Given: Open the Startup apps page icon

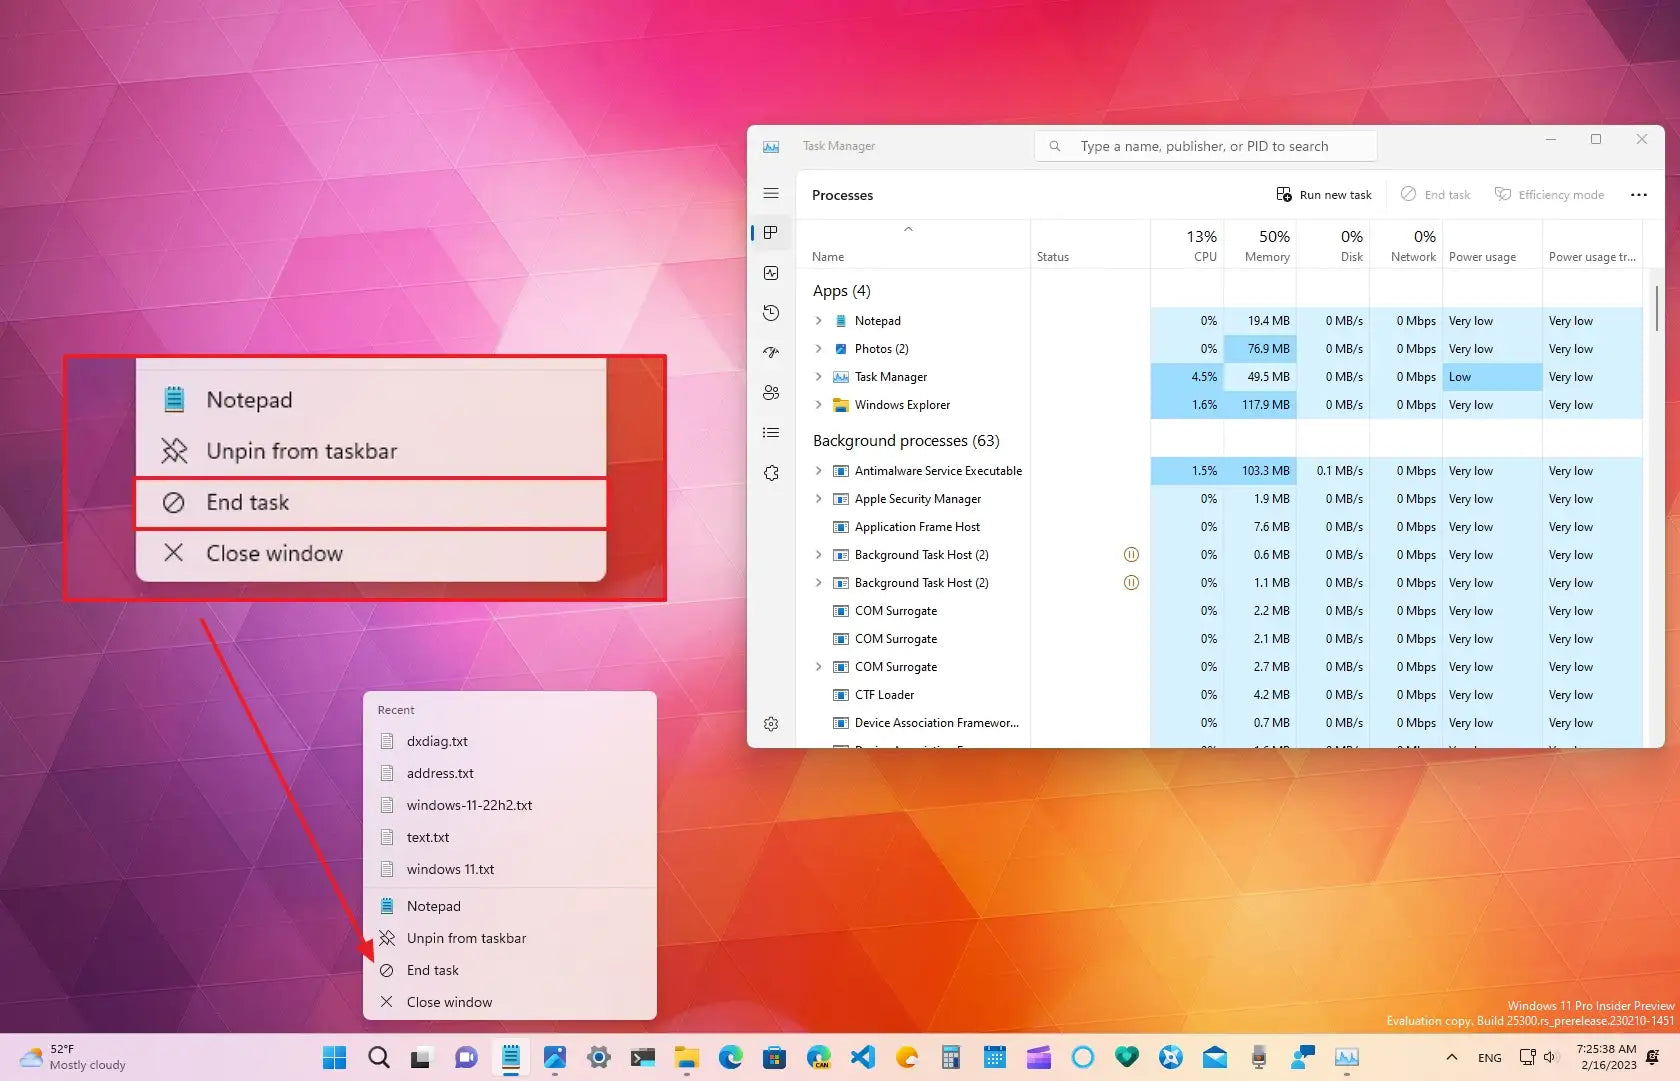Looking at the screenshot, I should [x=771, y=353].
